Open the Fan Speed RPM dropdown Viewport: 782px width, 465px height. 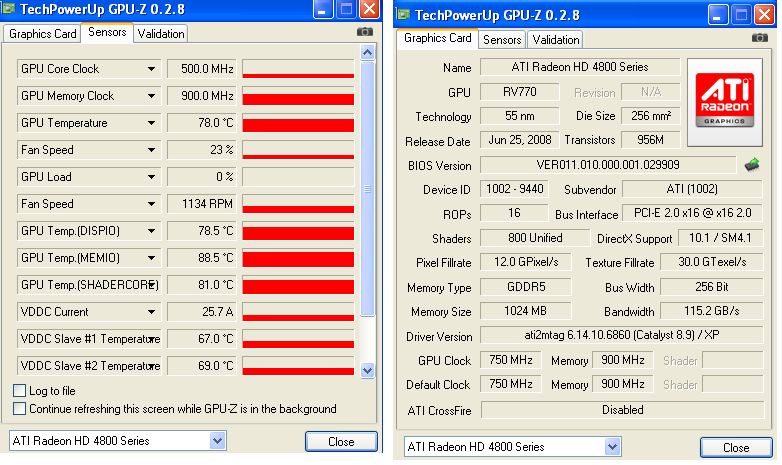click(151, 204)
